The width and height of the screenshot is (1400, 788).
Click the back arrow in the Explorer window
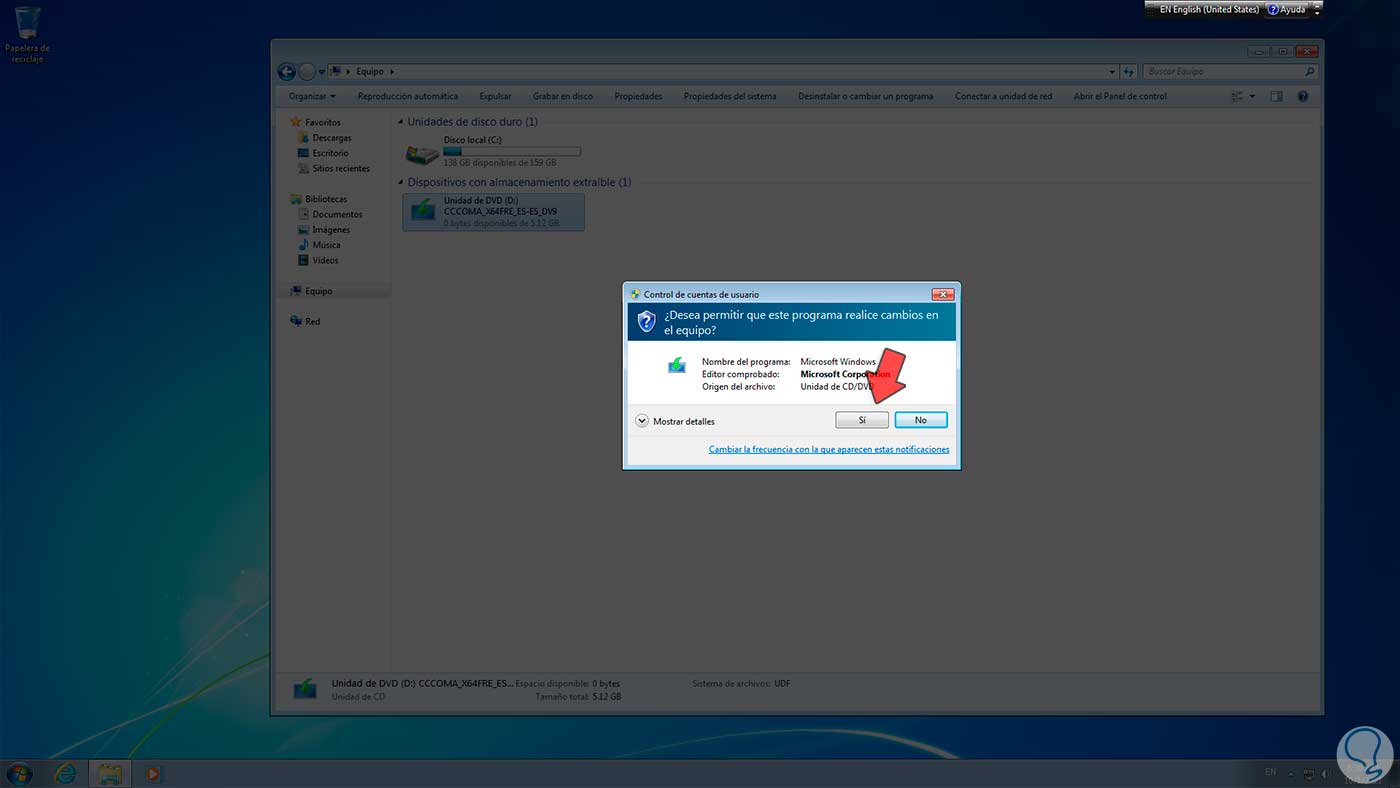click(287, 72)
